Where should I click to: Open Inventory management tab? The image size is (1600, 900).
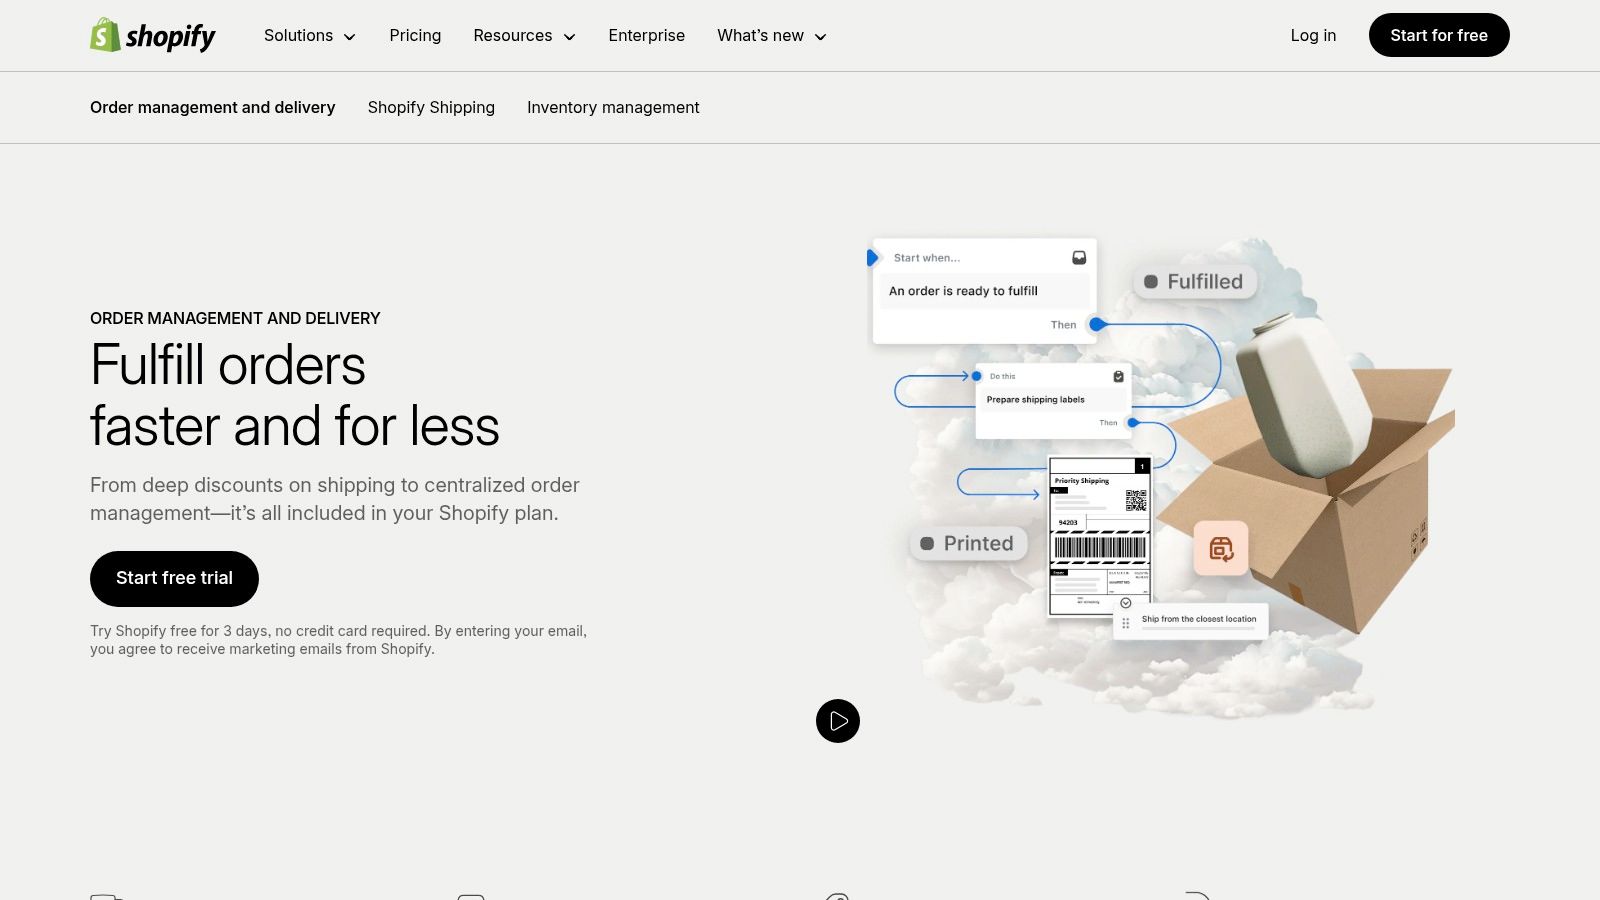tap(613, 107)
